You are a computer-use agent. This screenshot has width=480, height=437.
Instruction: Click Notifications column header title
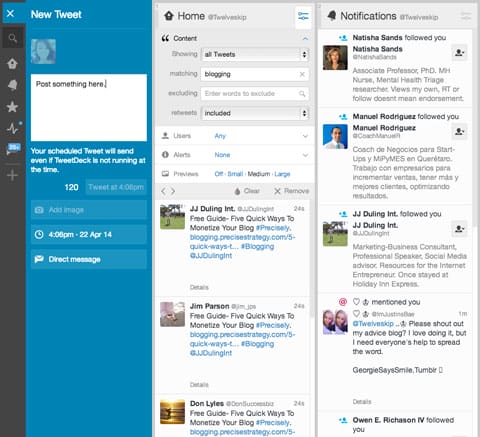tap(368, 16)
